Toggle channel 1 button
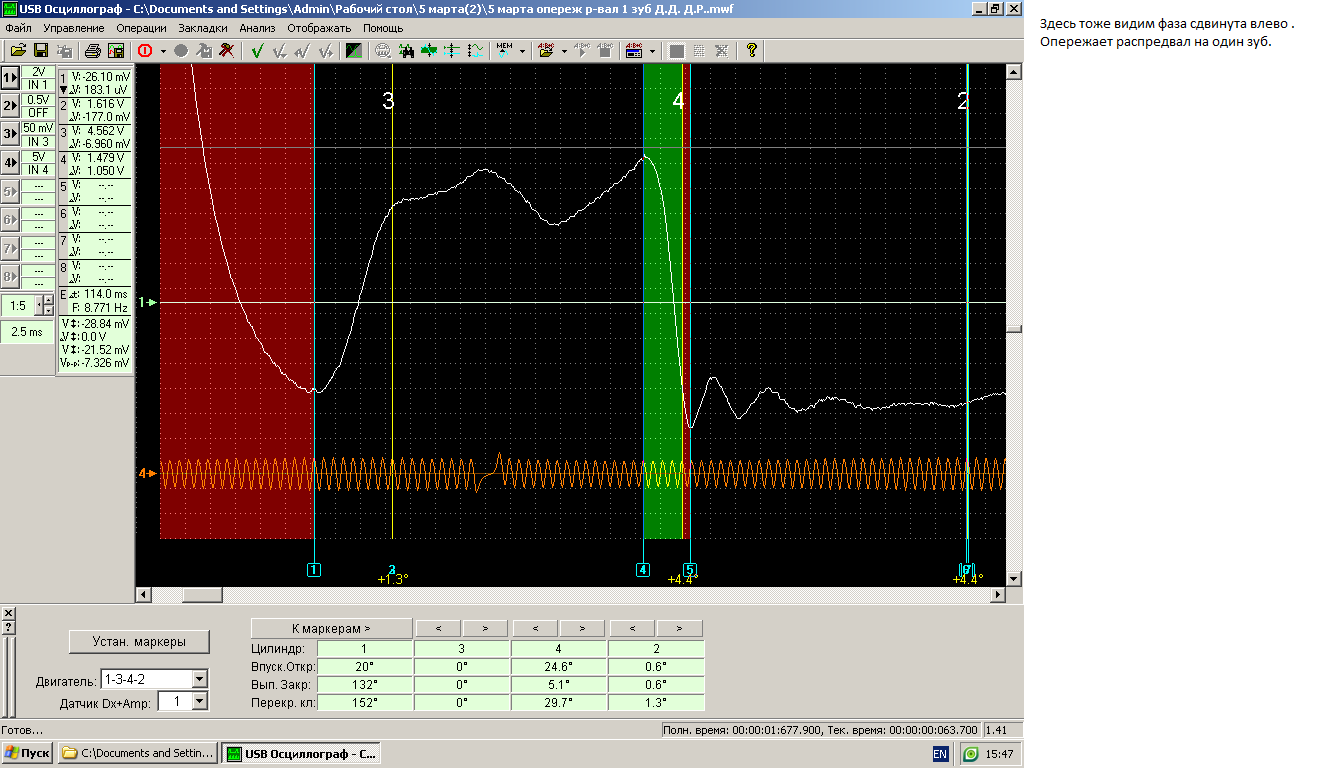 click(x=10, y=77)
